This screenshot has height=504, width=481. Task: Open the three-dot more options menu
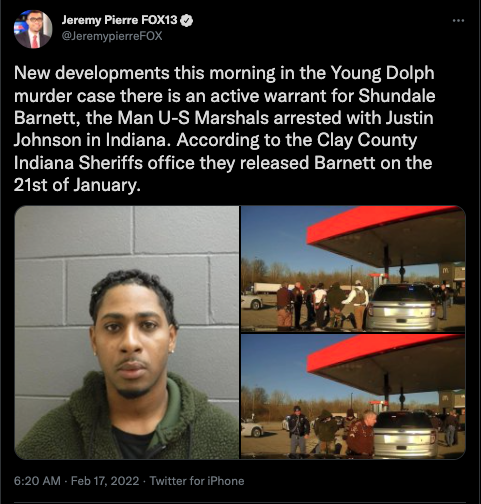click(458, 21)
